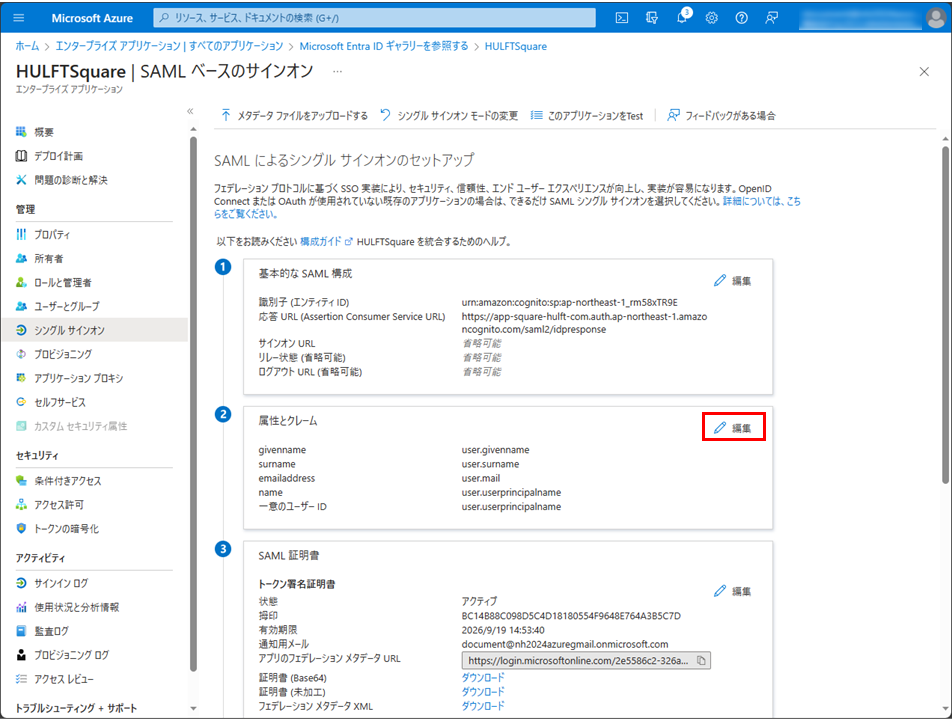Copy the federation metadata URL
The height and width of the screenshot is (720, 952).
pyautogui.click(x=701, y=660)
